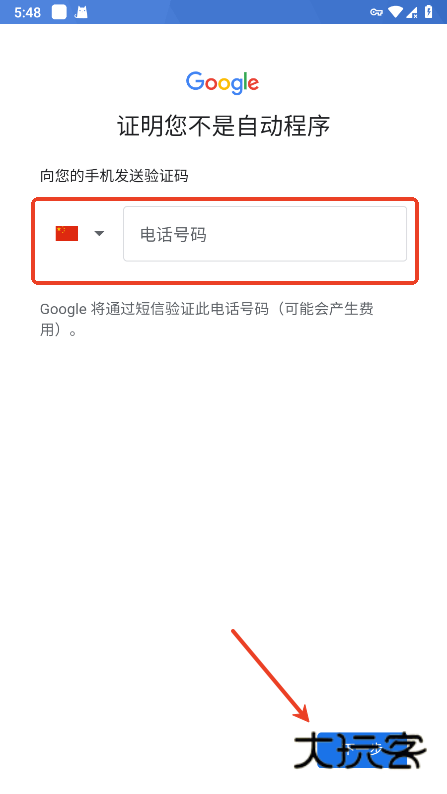The width and height of the screenshot is (447, 794).
Task: Tap the white square notification icon
Action: 59,12
